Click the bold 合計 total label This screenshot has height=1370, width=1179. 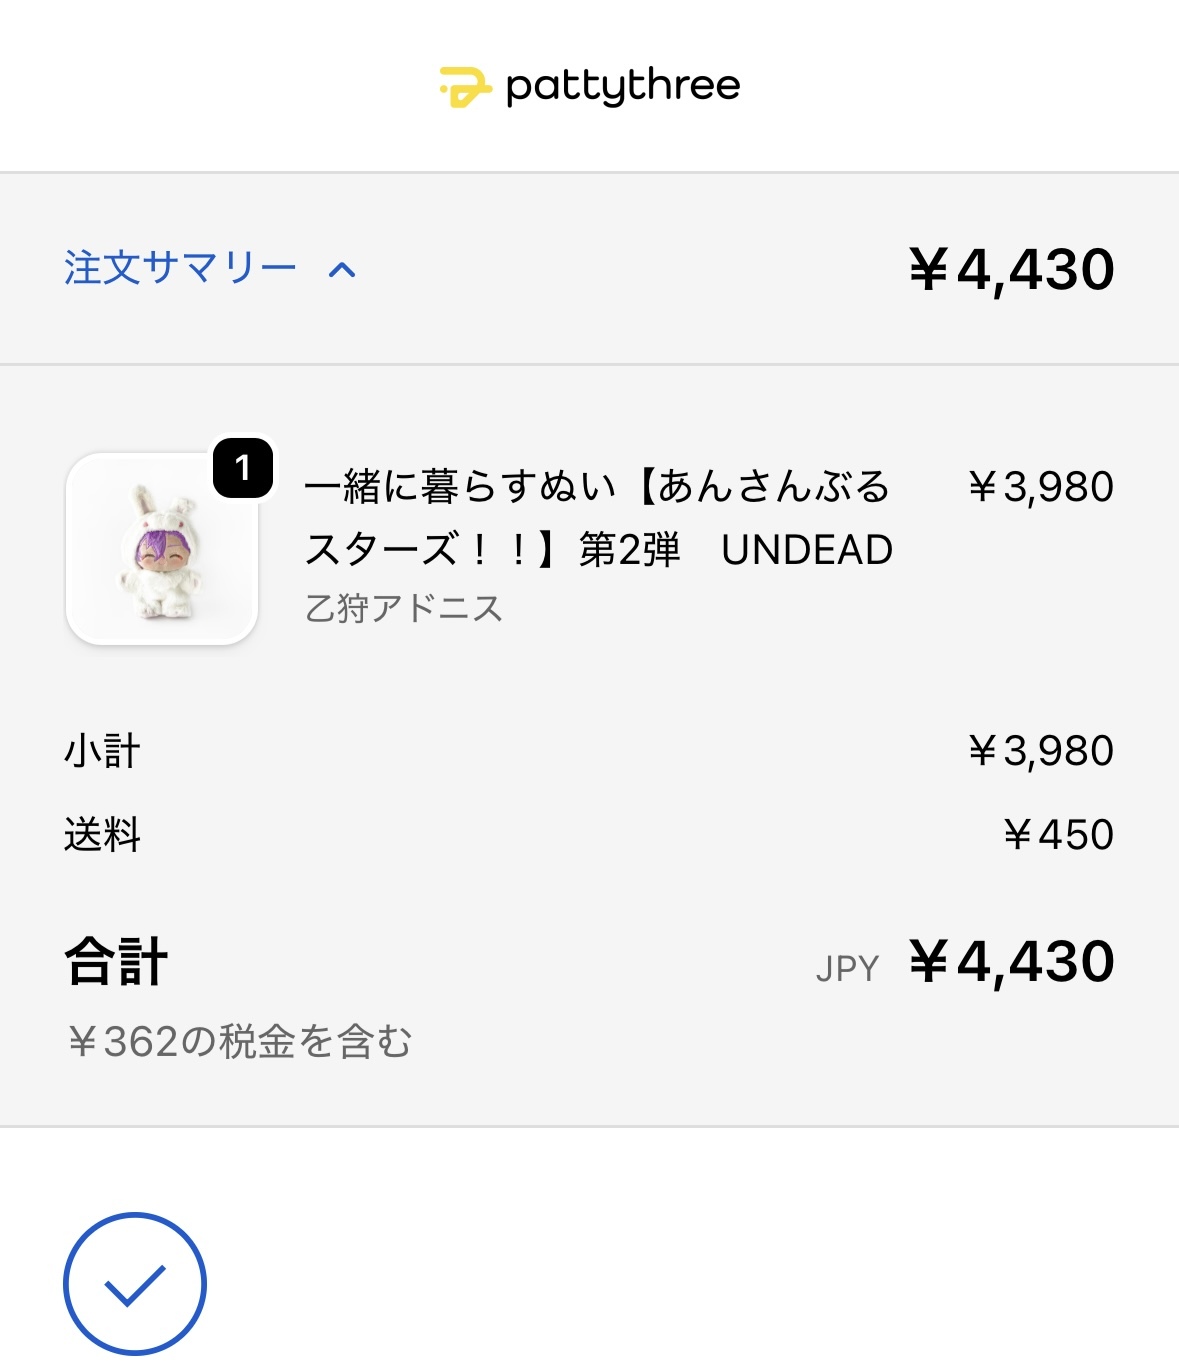116,962
